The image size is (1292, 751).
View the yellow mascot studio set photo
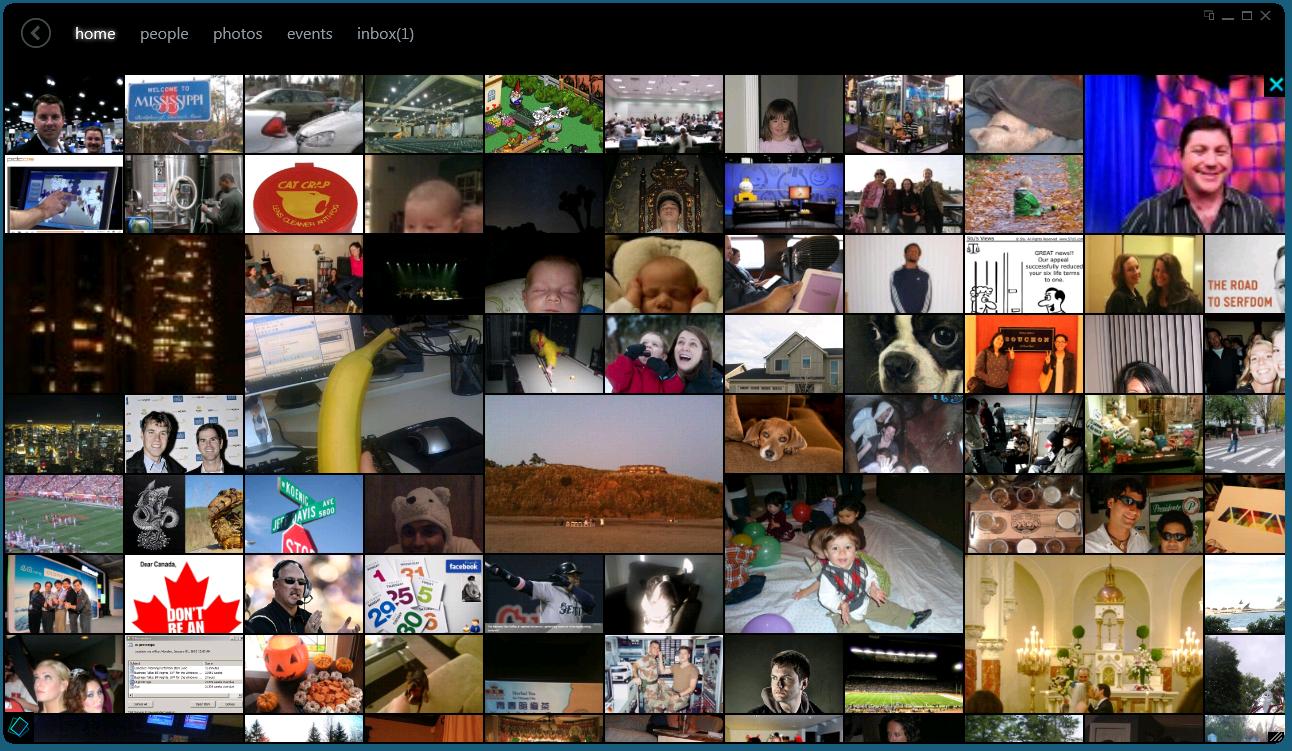[784, 194]
